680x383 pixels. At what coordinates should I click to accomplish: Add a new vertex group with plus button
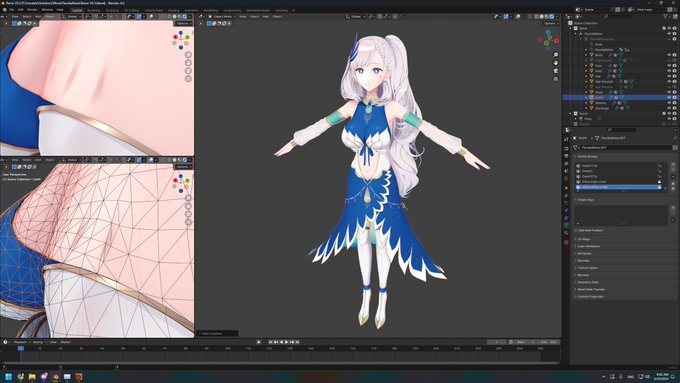pos(673,165)
